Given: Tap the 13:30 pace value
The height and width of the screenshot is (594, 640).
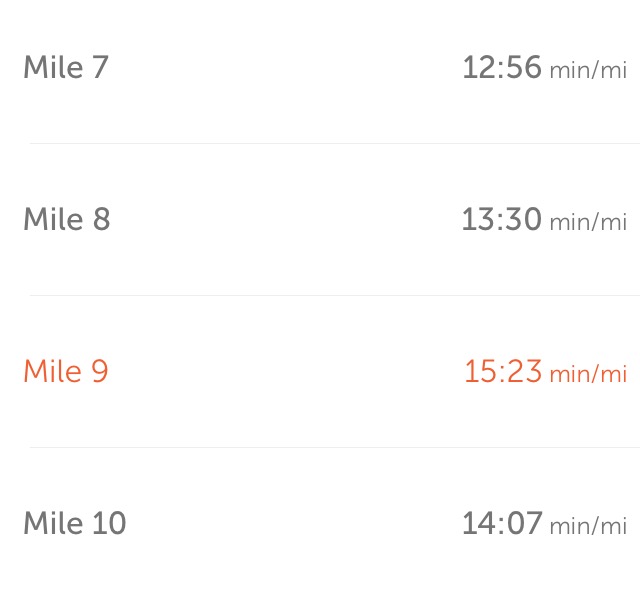Looking at the screenshot, I should pos(502,219).
